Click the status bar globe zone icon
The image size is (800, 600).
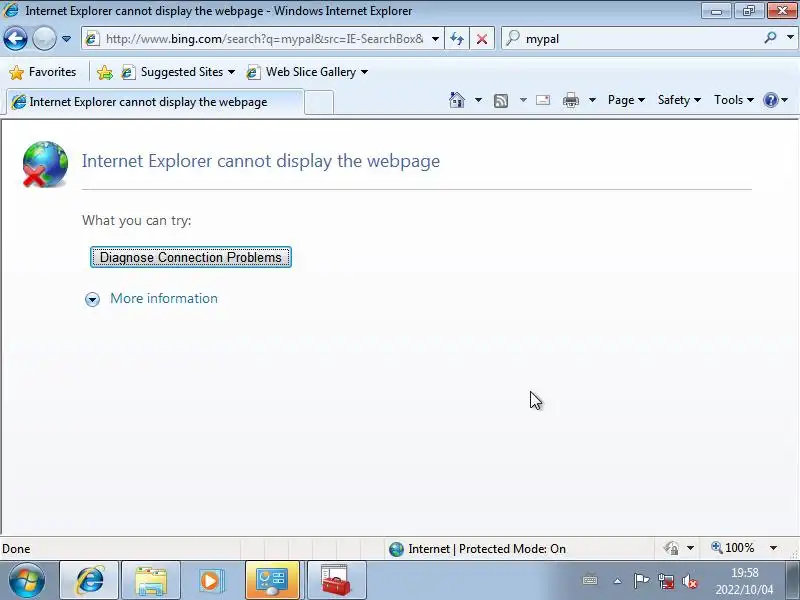396,549
